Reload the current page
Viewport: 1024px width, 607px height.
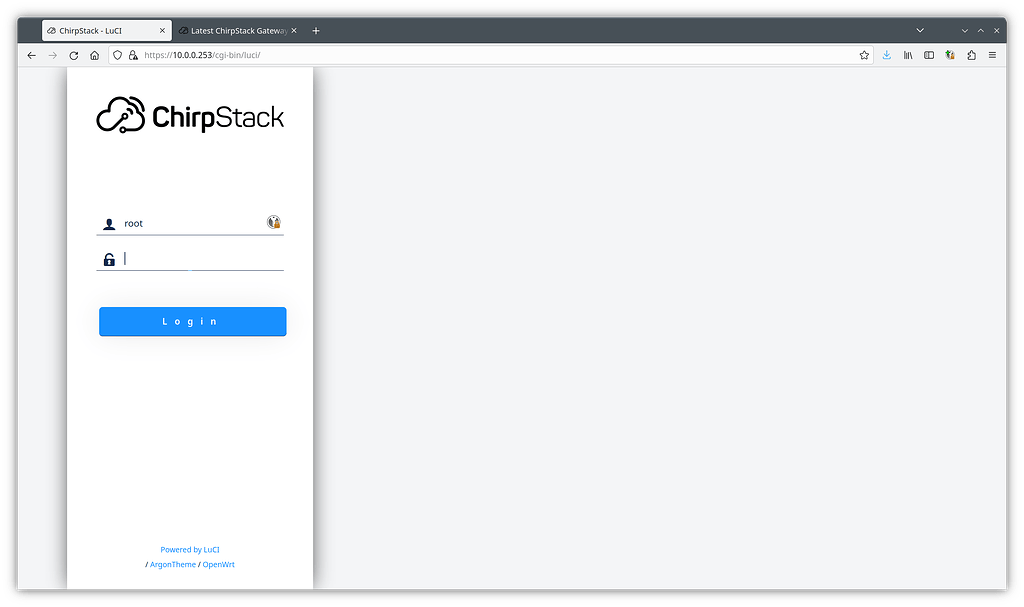tap(73, 55)
